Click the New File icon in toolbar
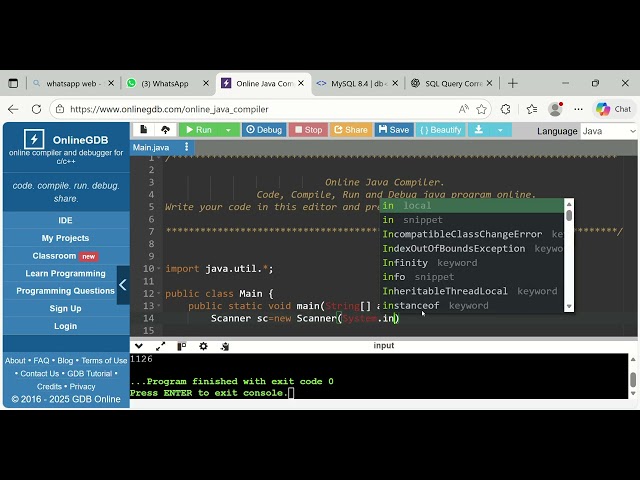The height and width of the screenshot is (480, 640). coord(144,130)
